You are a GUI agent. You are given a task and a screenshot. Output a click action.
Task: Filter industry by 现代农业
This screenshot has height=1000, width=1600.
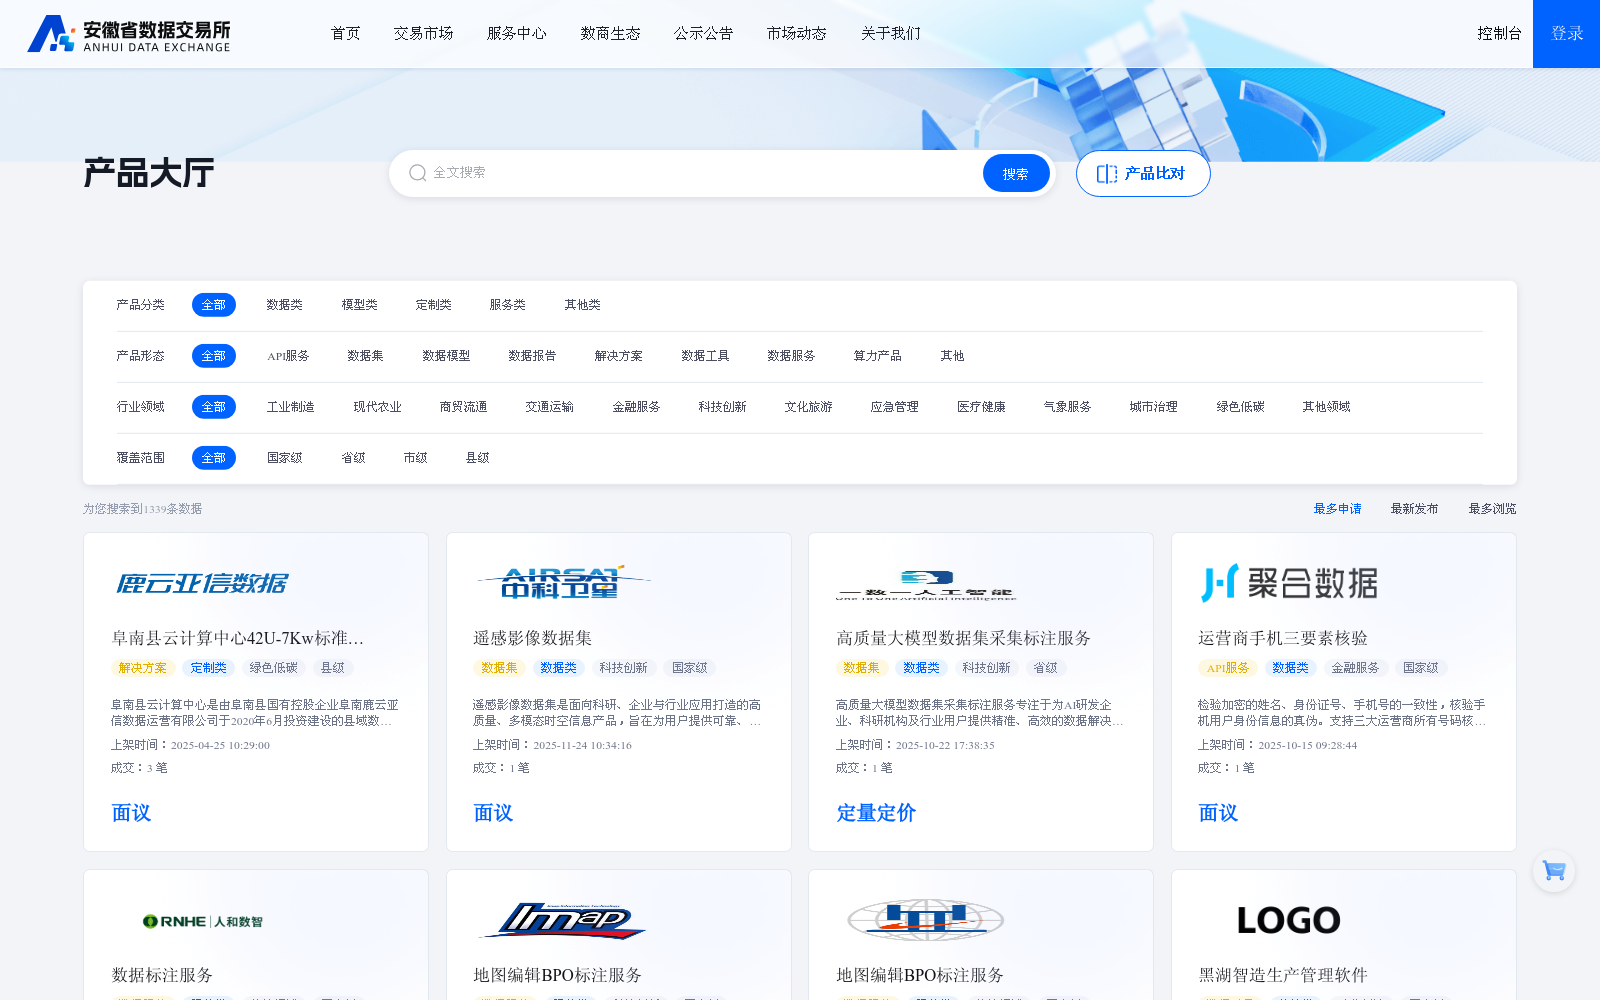pos(377,407)
